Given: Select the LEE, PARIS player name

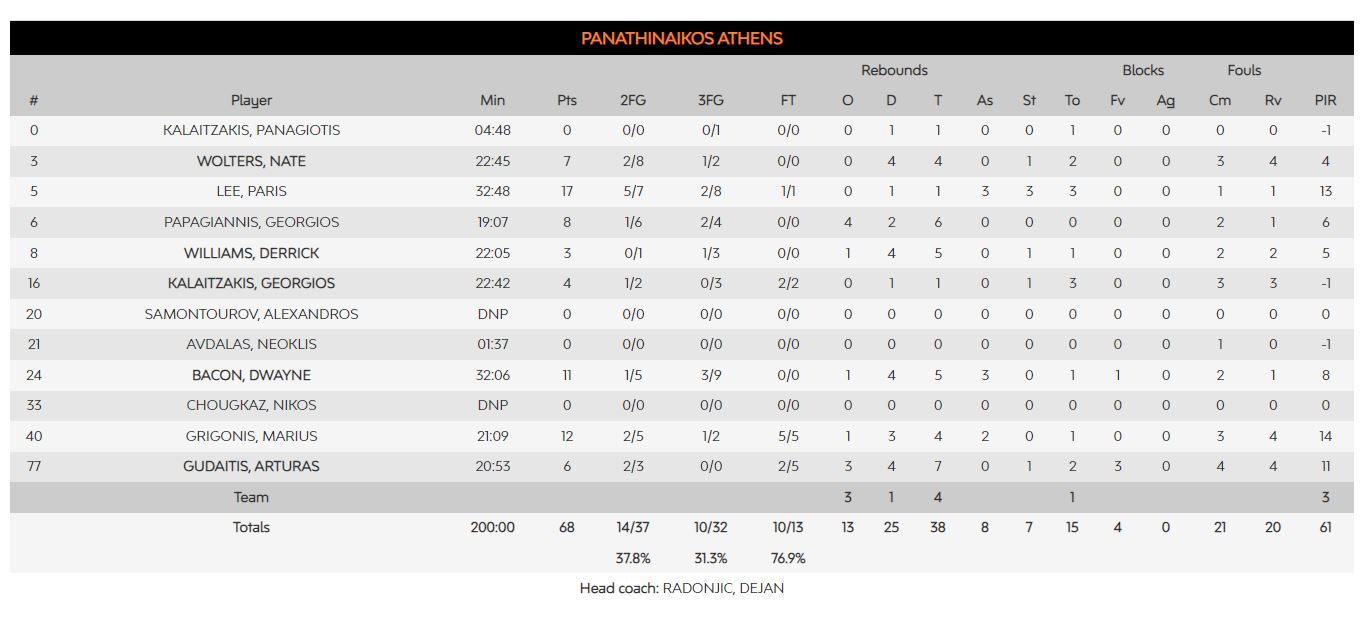Looking at the screenshot, I should click(251, 191).
